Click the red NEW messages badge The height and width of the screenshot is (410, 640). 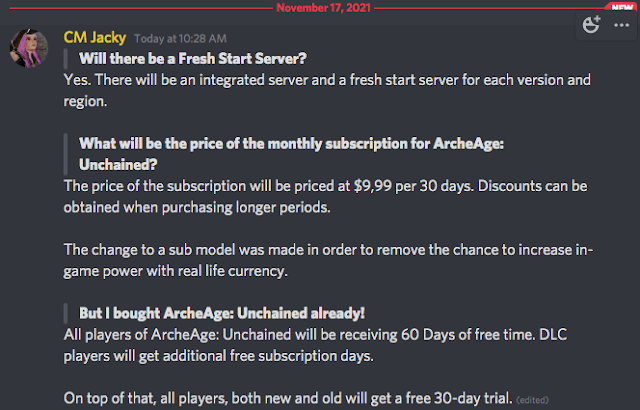click(620, 5)
